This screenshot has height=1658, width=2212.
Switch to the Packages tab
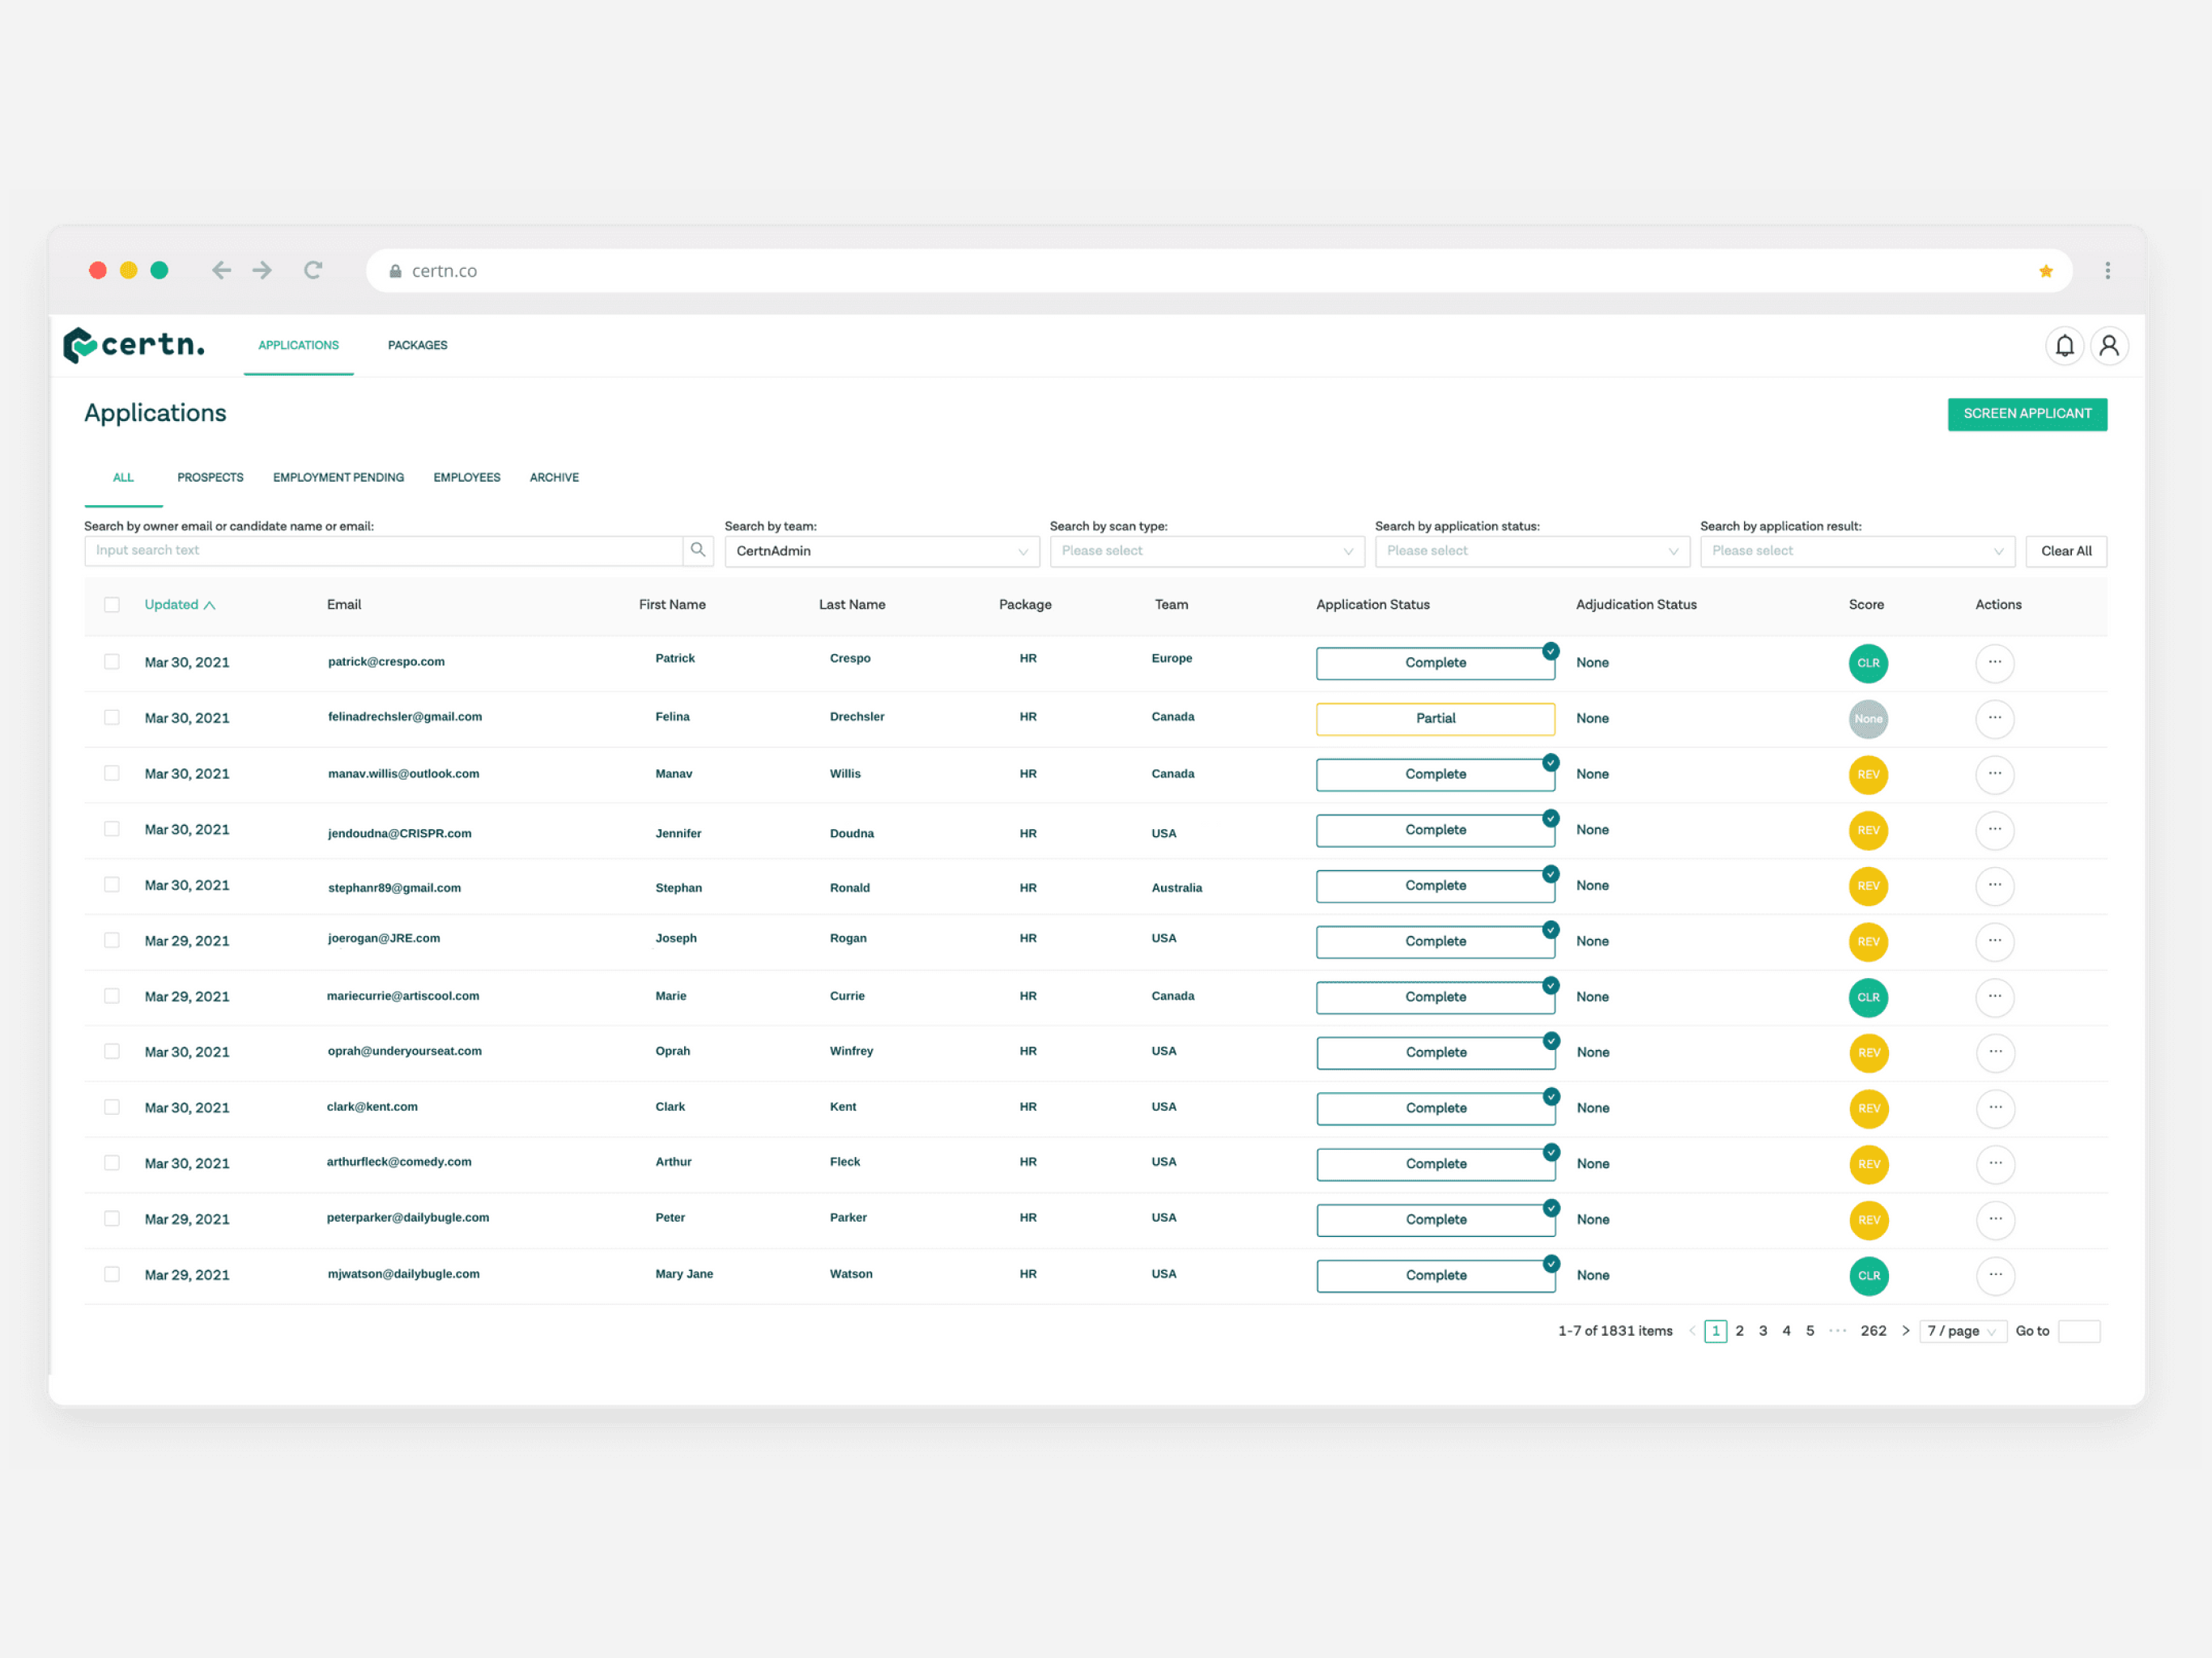tap(417, 345)
